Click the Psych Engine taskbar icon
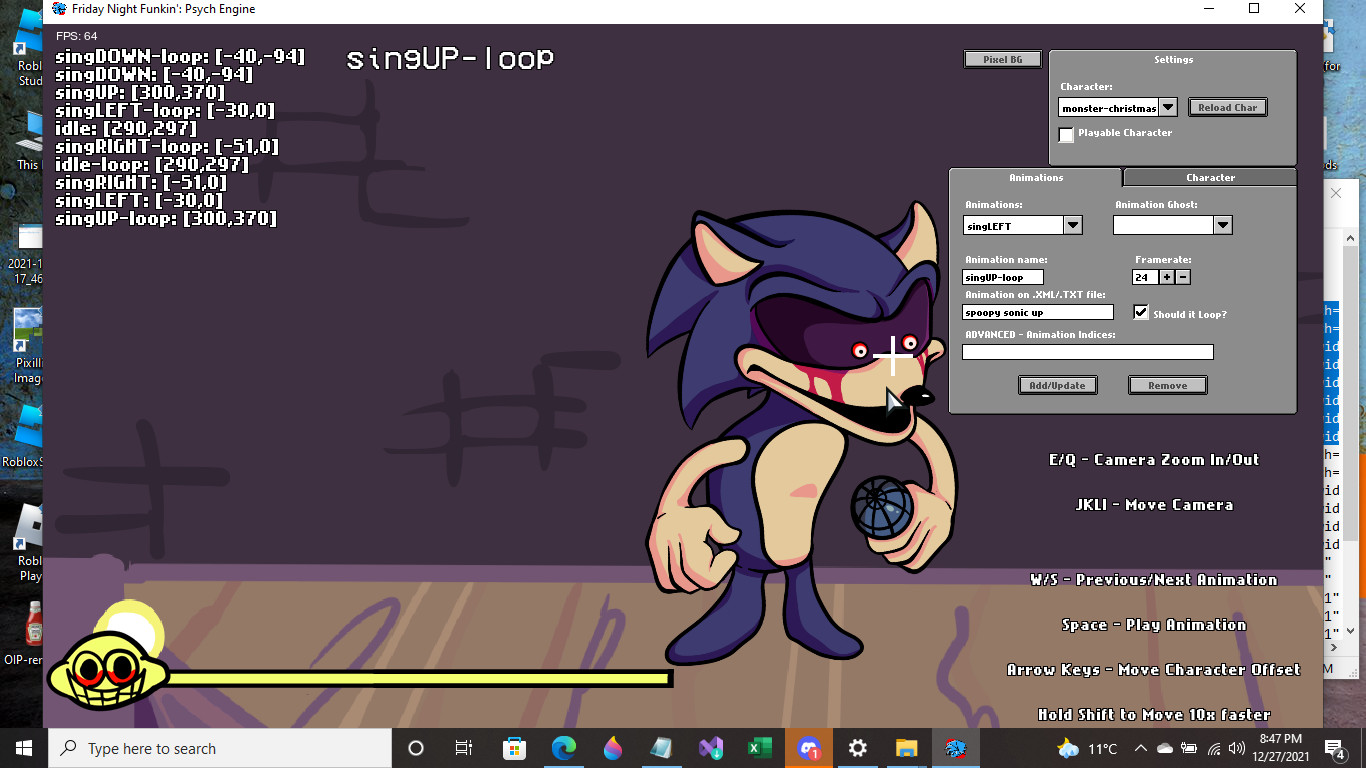 (x=956, y=748)
